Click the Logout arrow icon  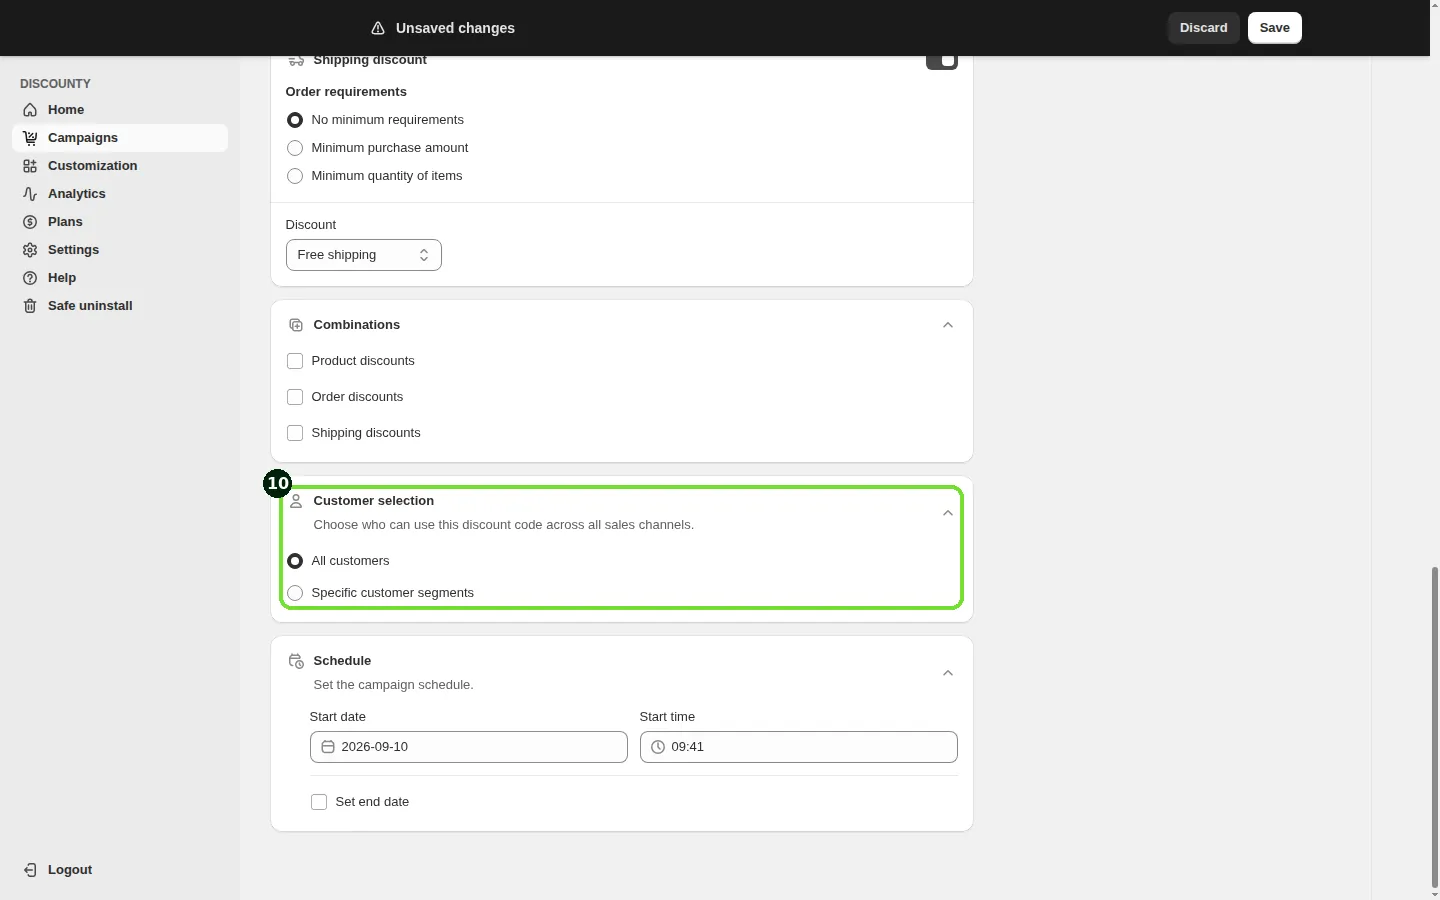(x=30, y=870)
